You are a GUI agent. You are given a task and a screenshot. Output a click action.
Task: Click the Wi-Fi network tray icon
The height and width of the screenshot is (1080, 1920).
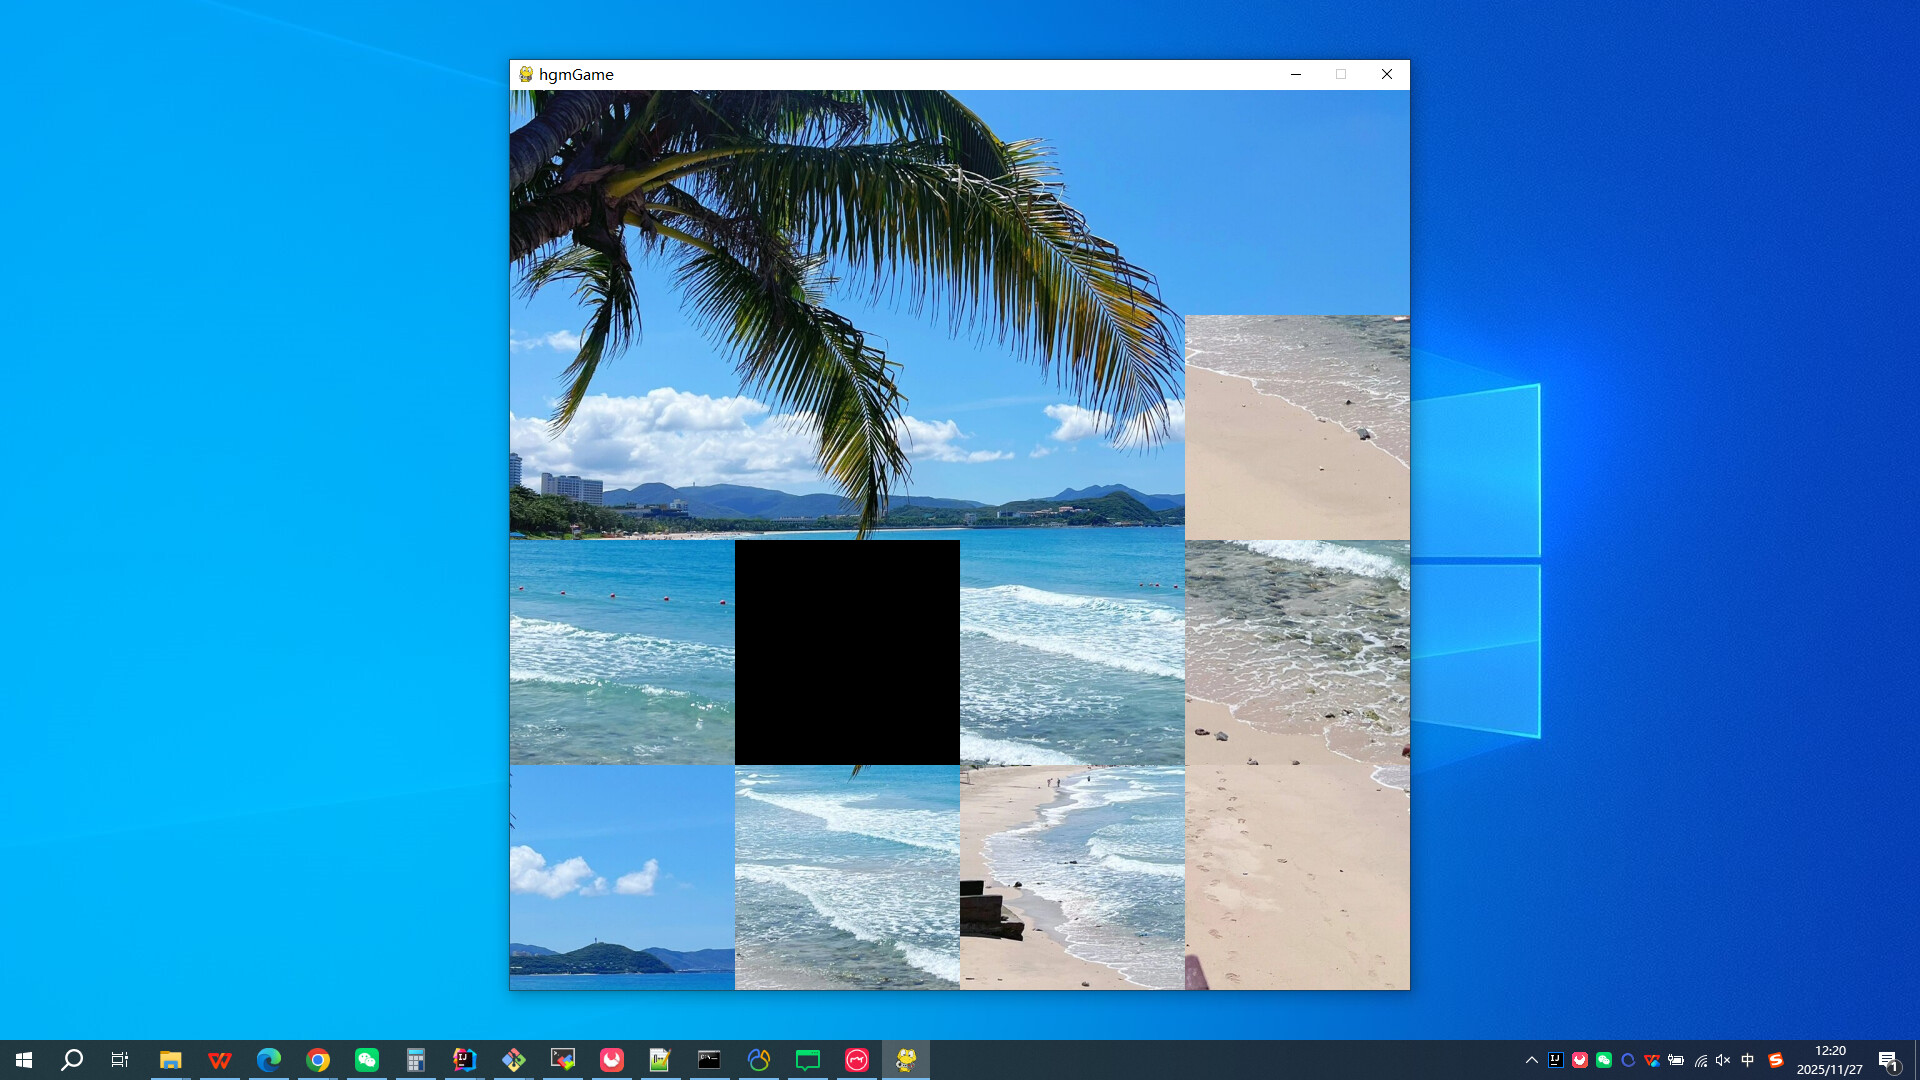(1700, 1059)
